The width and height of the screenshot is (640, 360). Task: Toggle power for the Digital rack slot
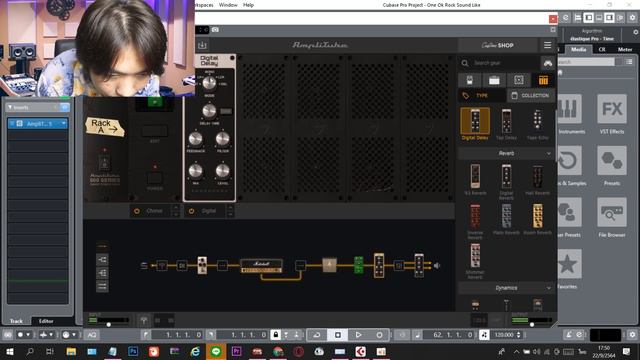pyautogui.click(x=191, y=211)
